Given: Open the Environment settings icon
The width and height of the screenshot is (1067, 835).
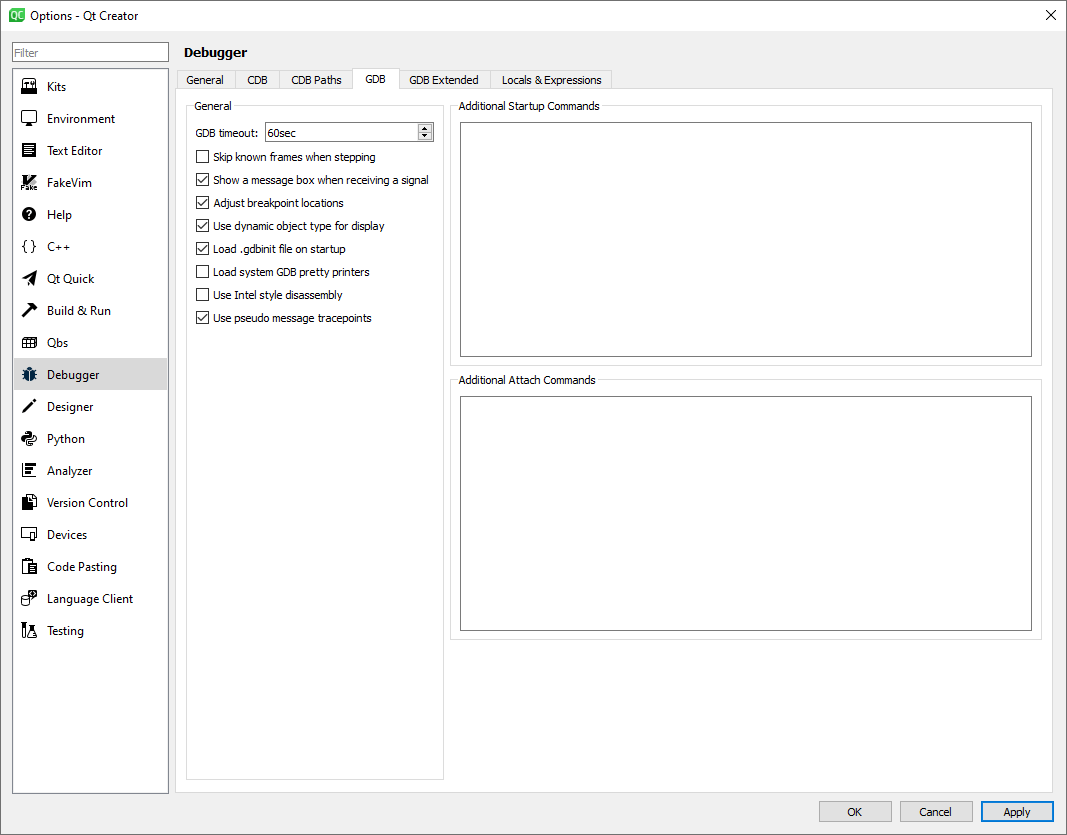Looking at the screenshot, I should pyautogui.click(x=28, y=118).
